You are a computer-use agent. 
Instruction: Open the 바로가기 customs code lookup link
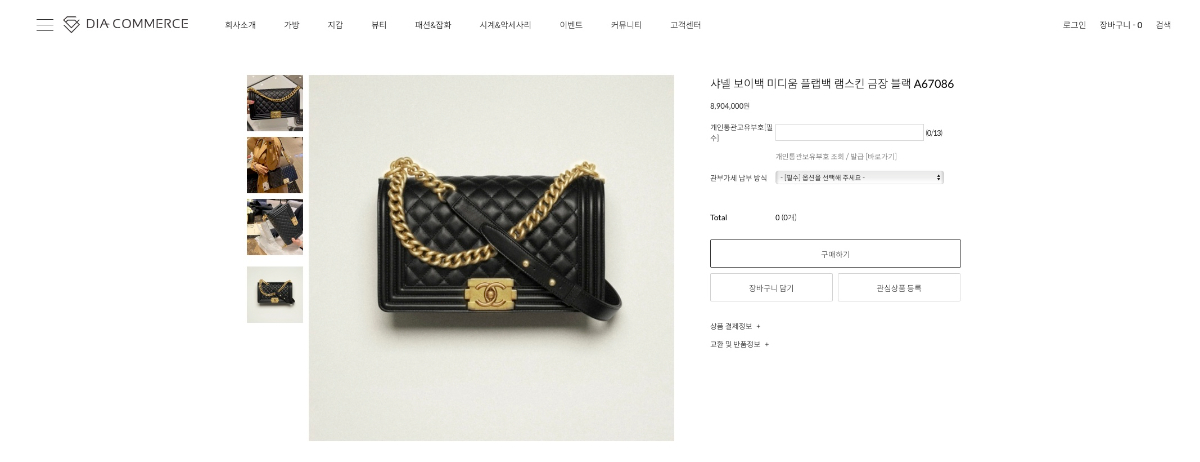[881, 156]
